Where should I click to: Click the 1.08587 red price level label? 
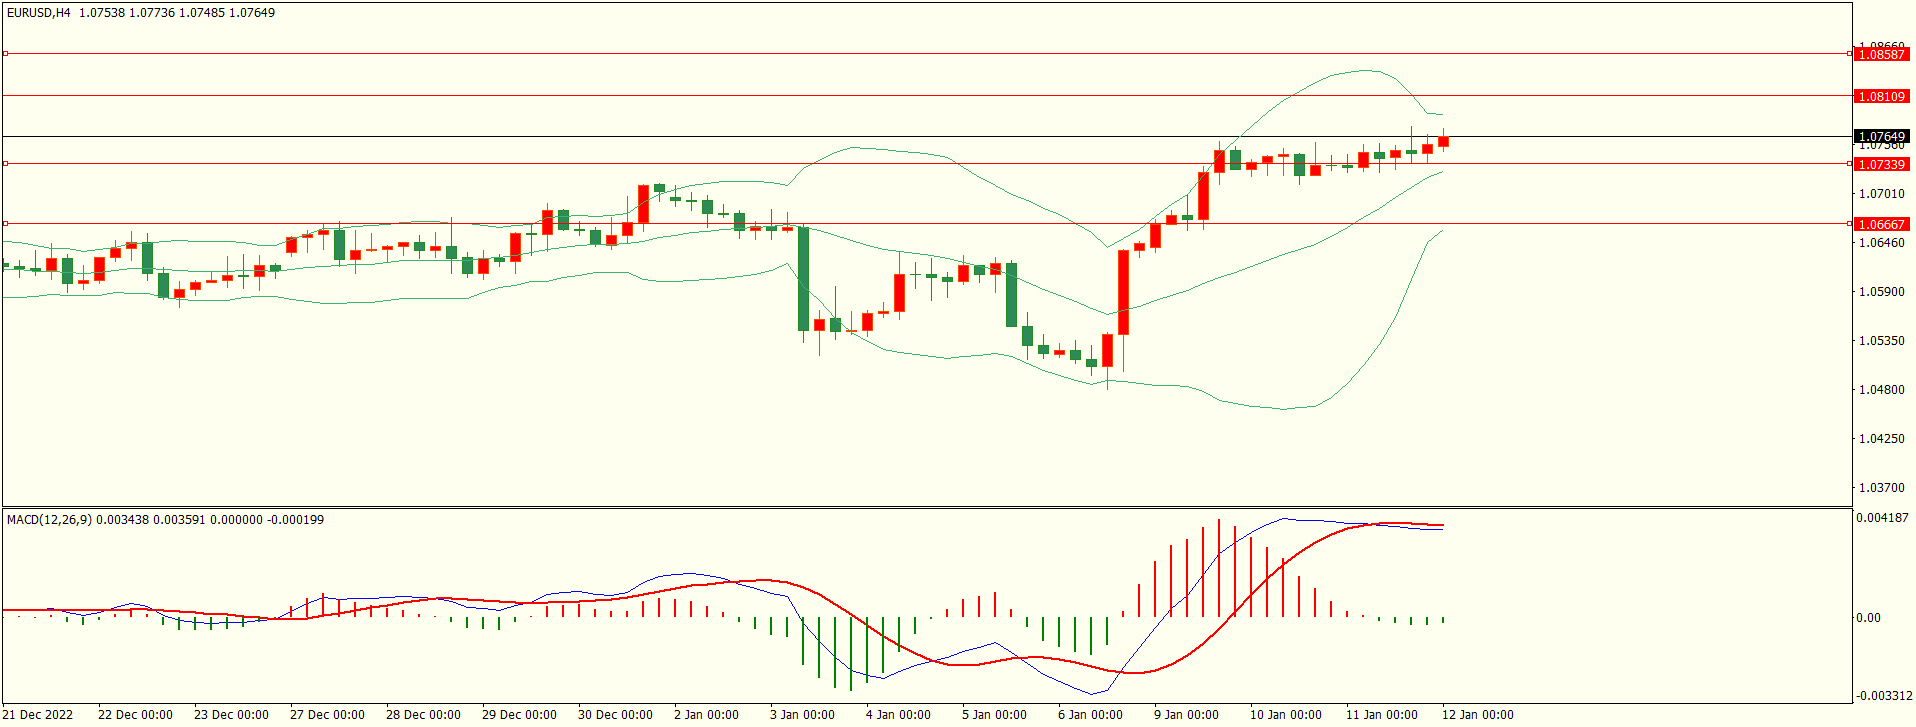pos(1881,55)
